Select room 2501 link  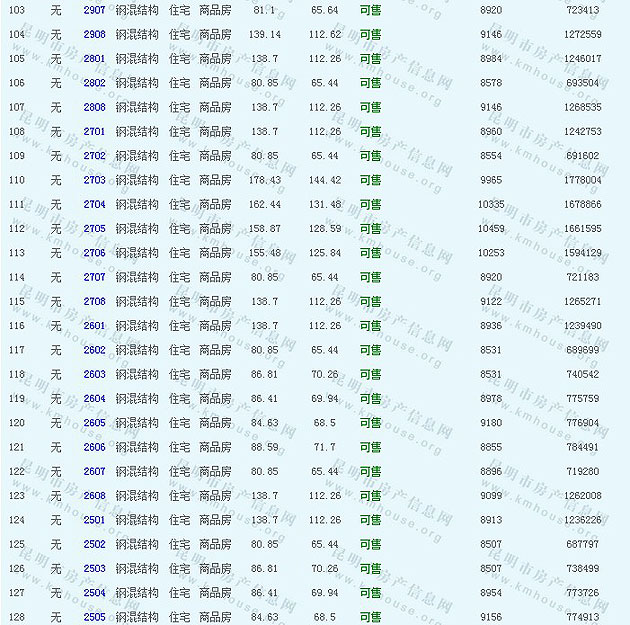(x=94, y=520)
